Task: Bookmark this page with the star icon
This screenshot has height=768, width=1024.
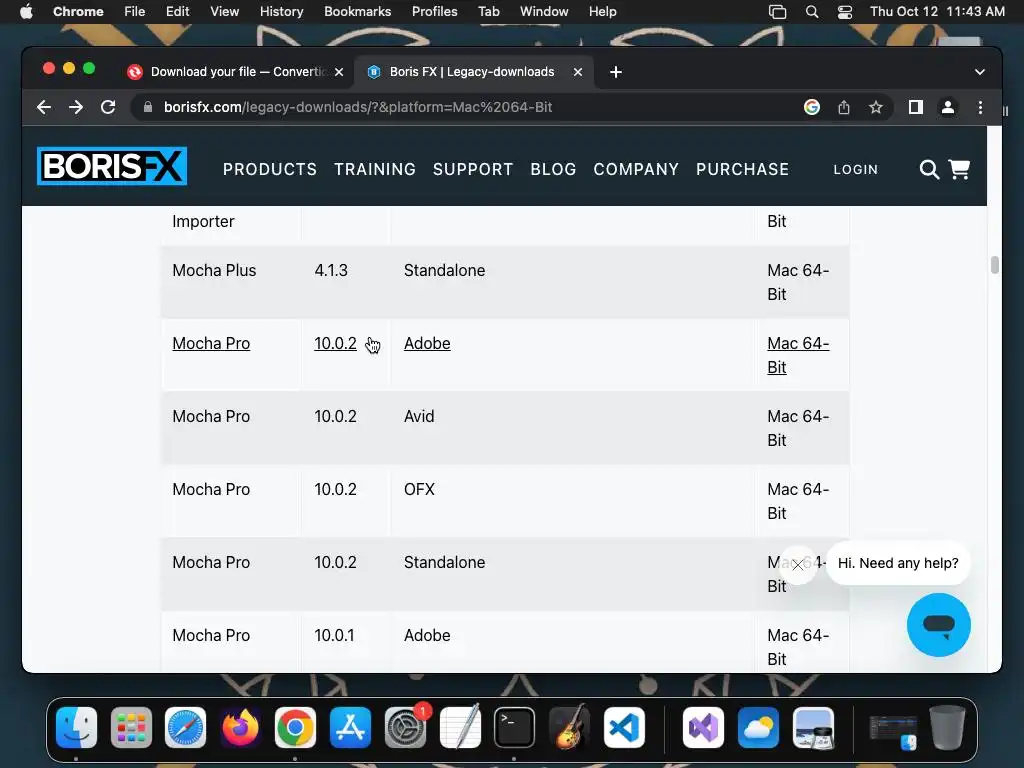Action: 876,107
